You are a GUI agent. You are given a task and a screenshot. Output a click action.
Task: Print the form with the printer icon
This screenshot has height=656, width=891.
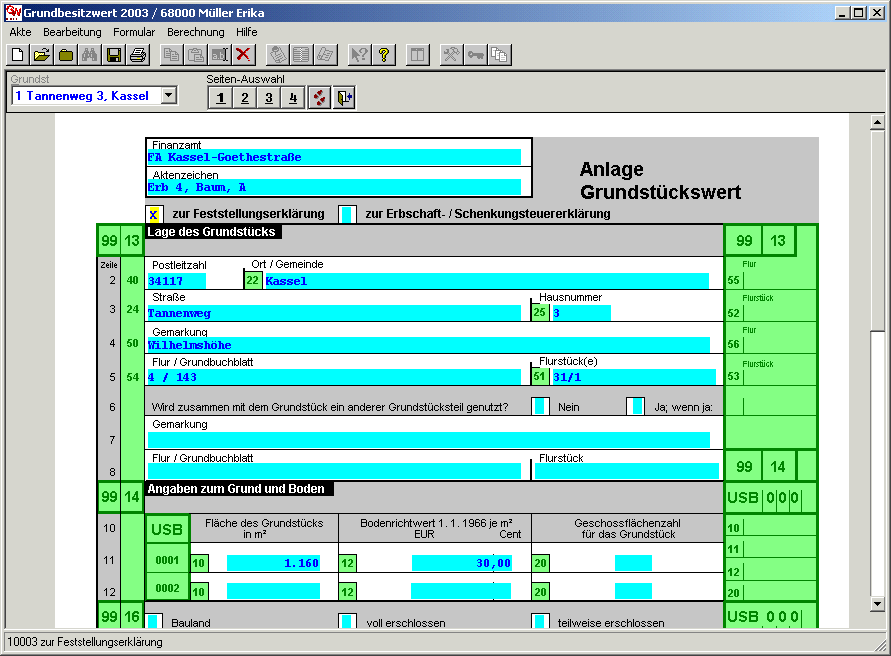click(138, 55)
